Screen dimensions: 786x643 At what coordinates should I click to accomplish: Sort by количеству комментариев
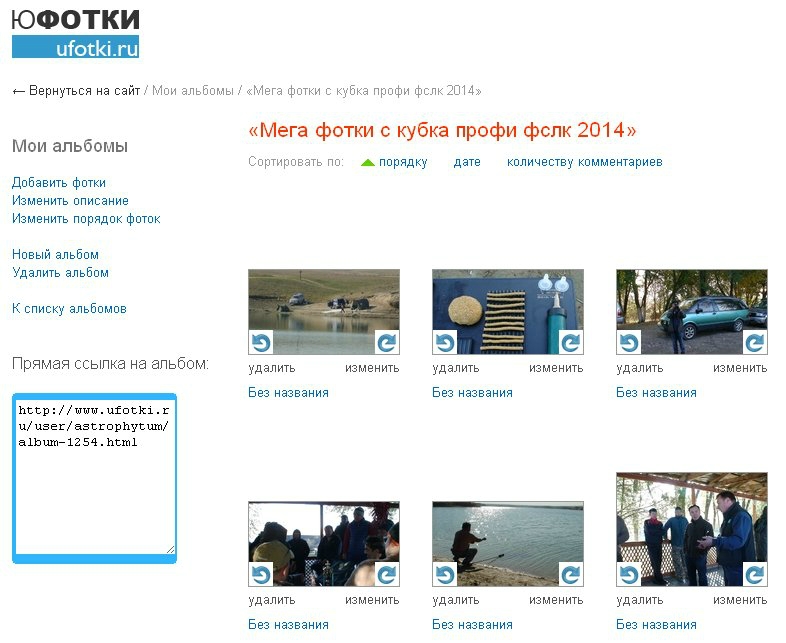(584, 162)
